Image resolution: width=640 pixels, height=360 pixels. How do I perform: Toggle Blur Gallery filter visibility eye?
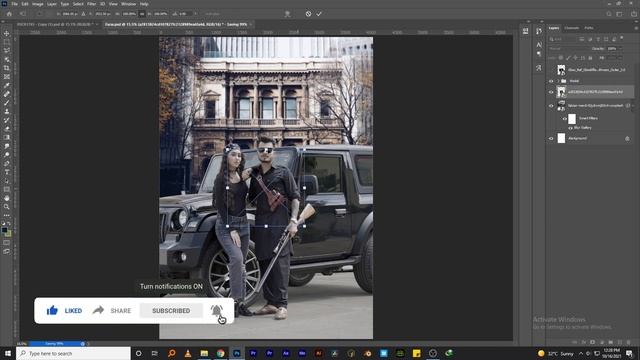pos(570,128)
